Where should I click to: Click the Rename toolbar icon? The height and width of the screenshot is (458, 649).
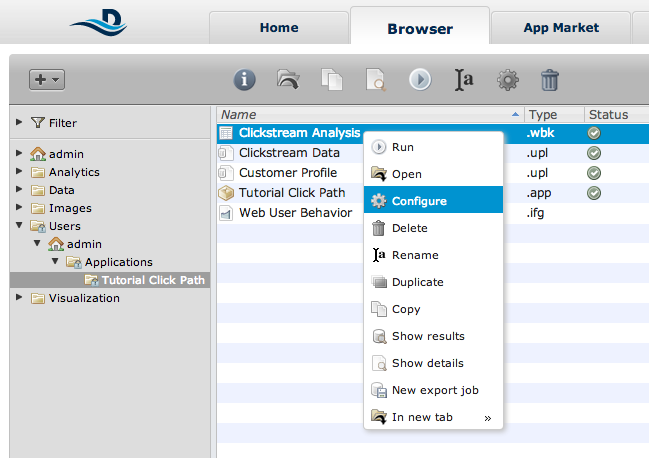464,79
